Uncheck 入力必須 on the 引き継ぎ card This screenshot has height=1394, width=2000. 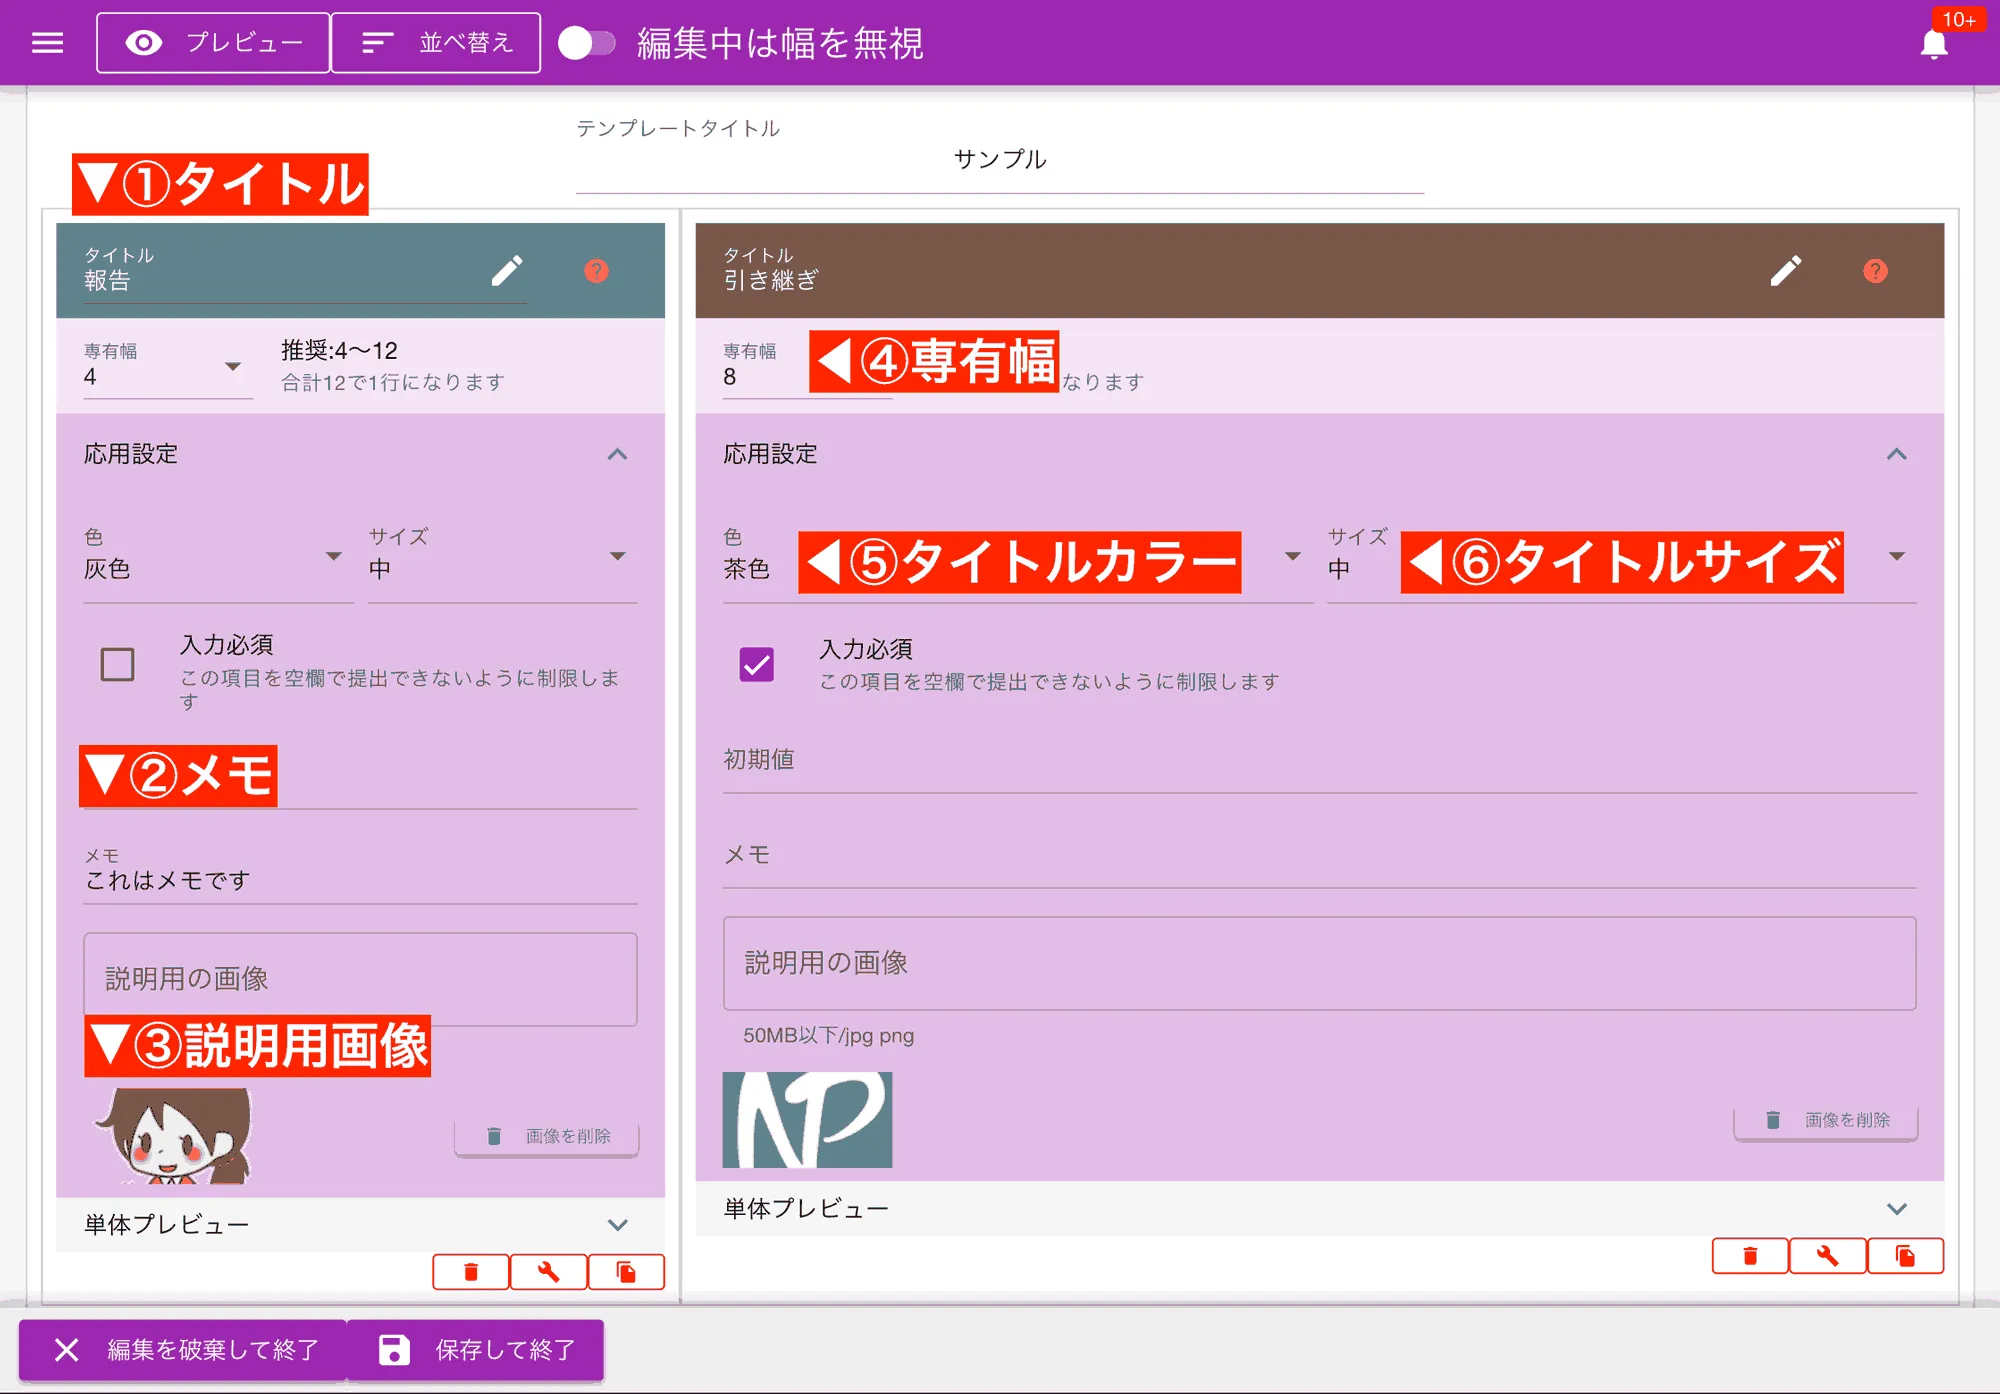click(x=757, y=664)
